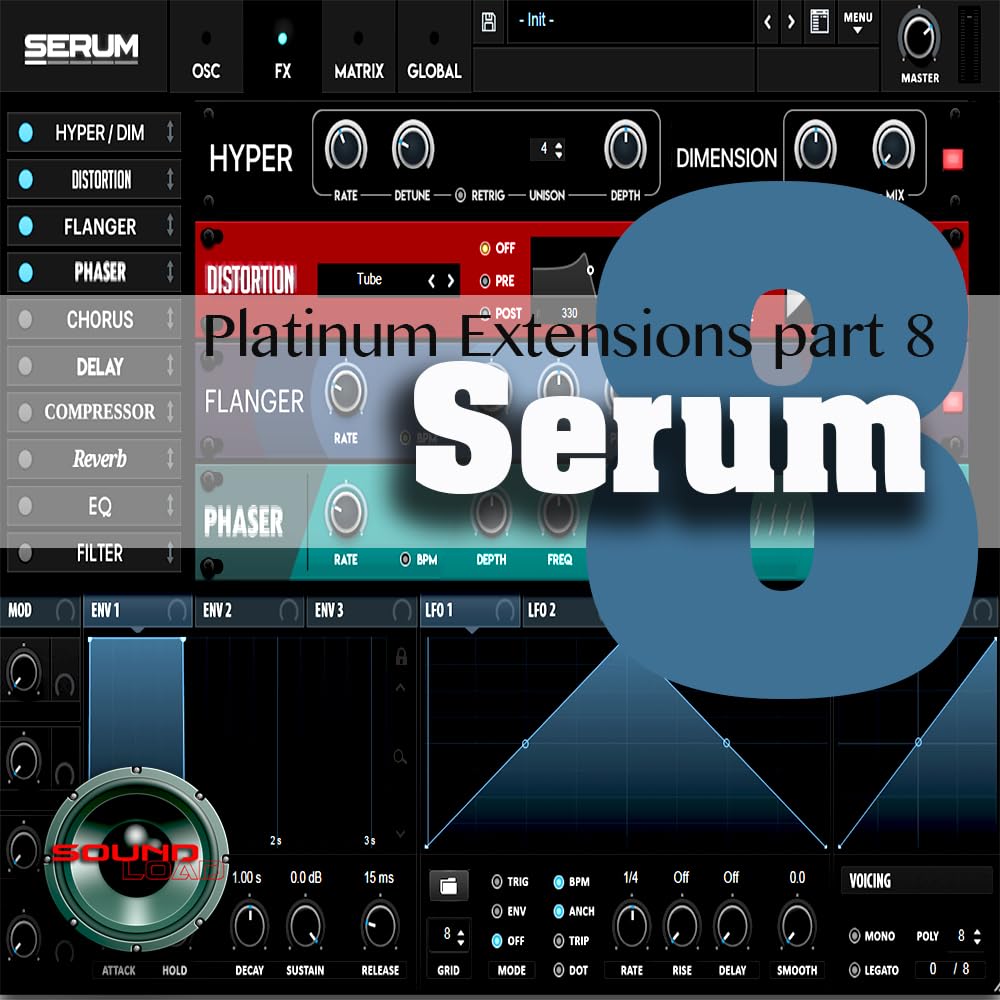Set LFO mode to TRIG
This screenshot has width=1000, height=1000.
click(x=497, y=881)
